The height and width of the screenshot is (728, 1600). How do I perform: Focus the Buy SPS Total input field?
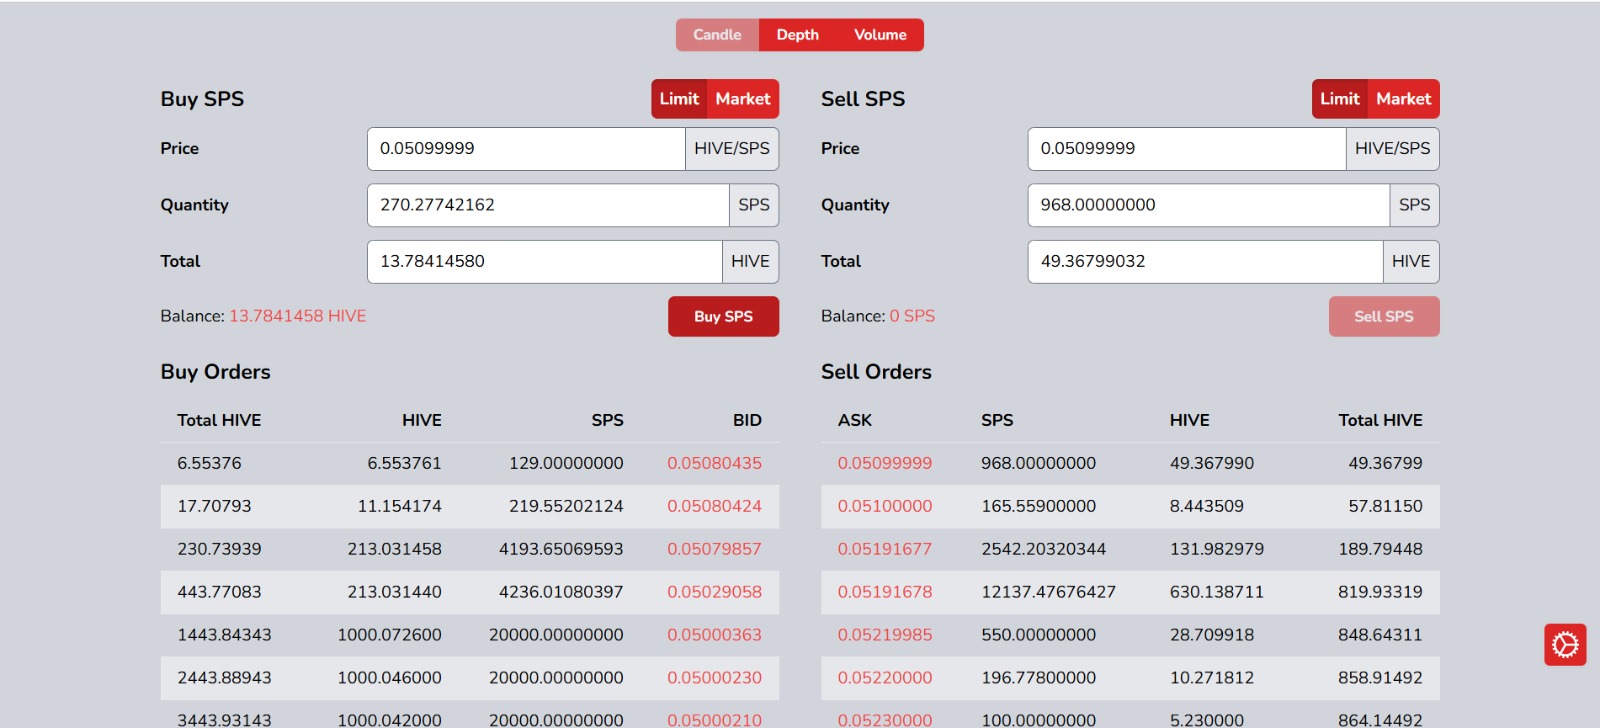coord(544,262)
